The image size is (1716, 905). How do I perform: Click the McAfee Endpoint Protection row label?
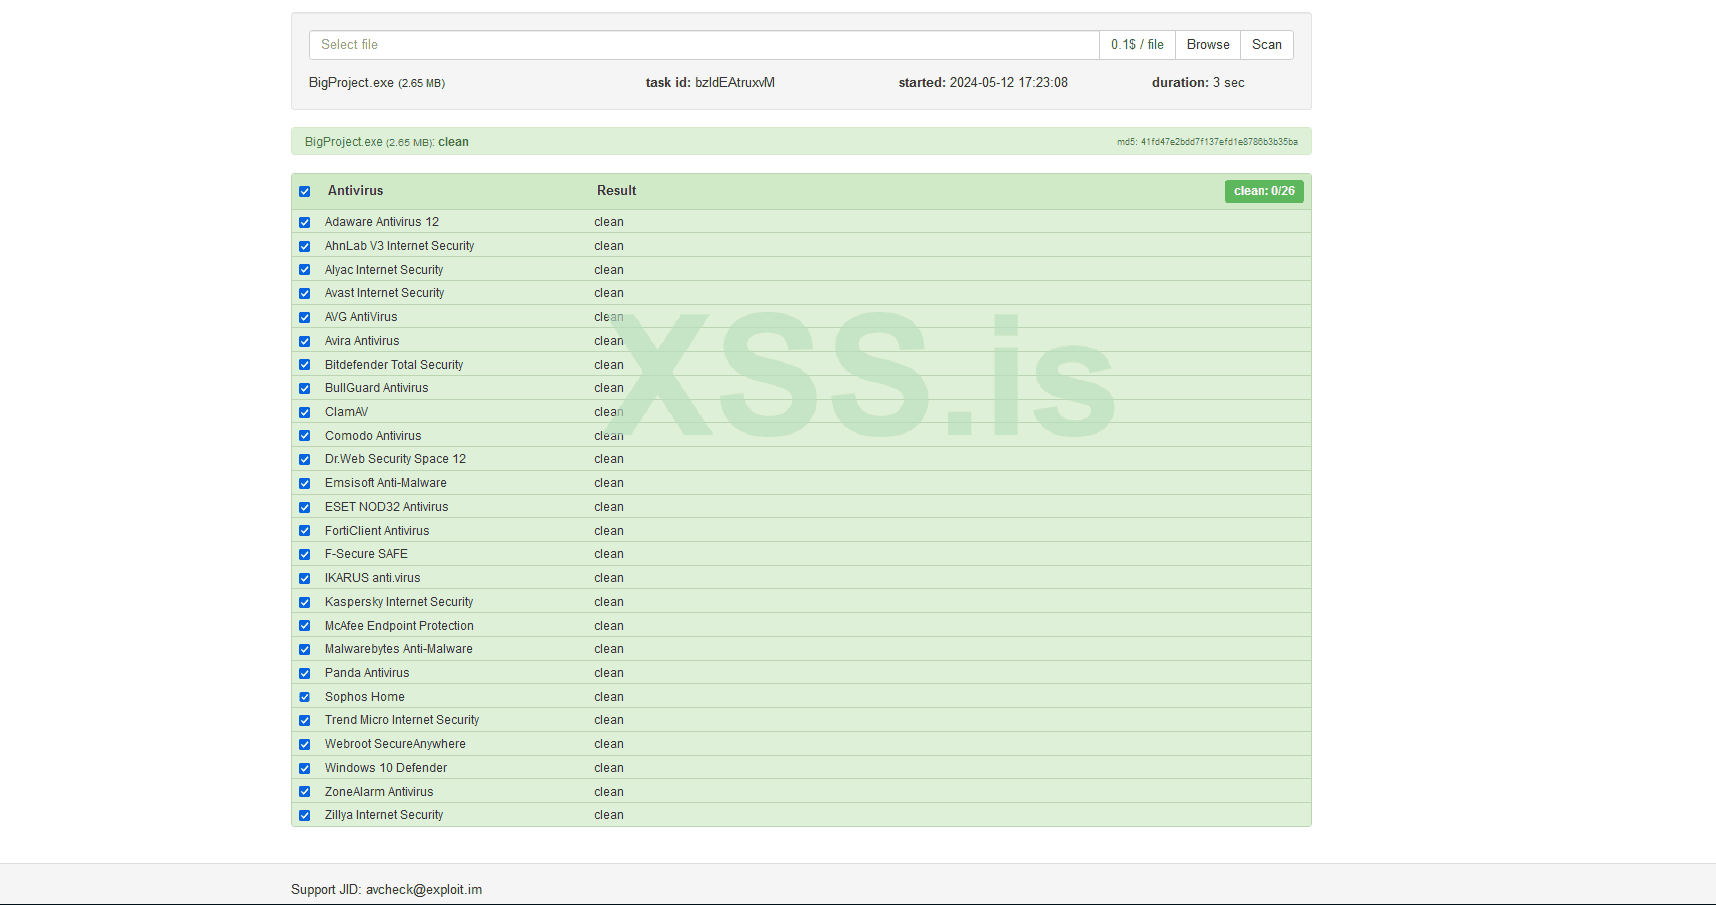pos(399,626)
